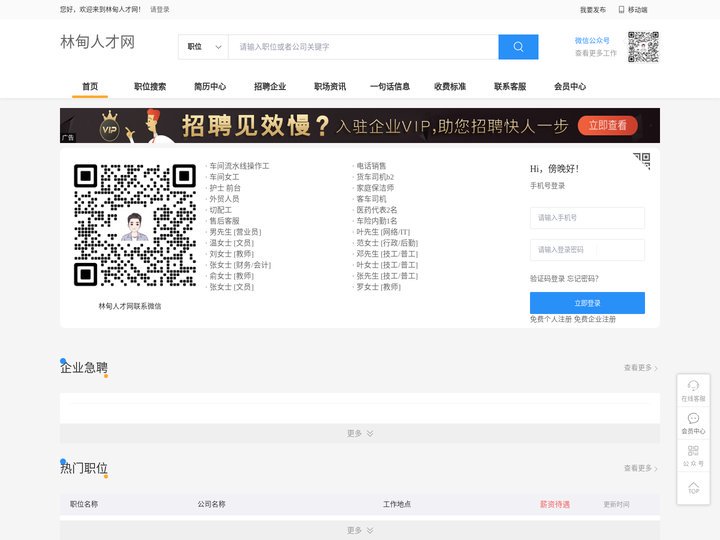This screenshot has height=540, width=720.
Task: Open 会员中心 chat icon in floating sidebar
Action: point(693,423)
